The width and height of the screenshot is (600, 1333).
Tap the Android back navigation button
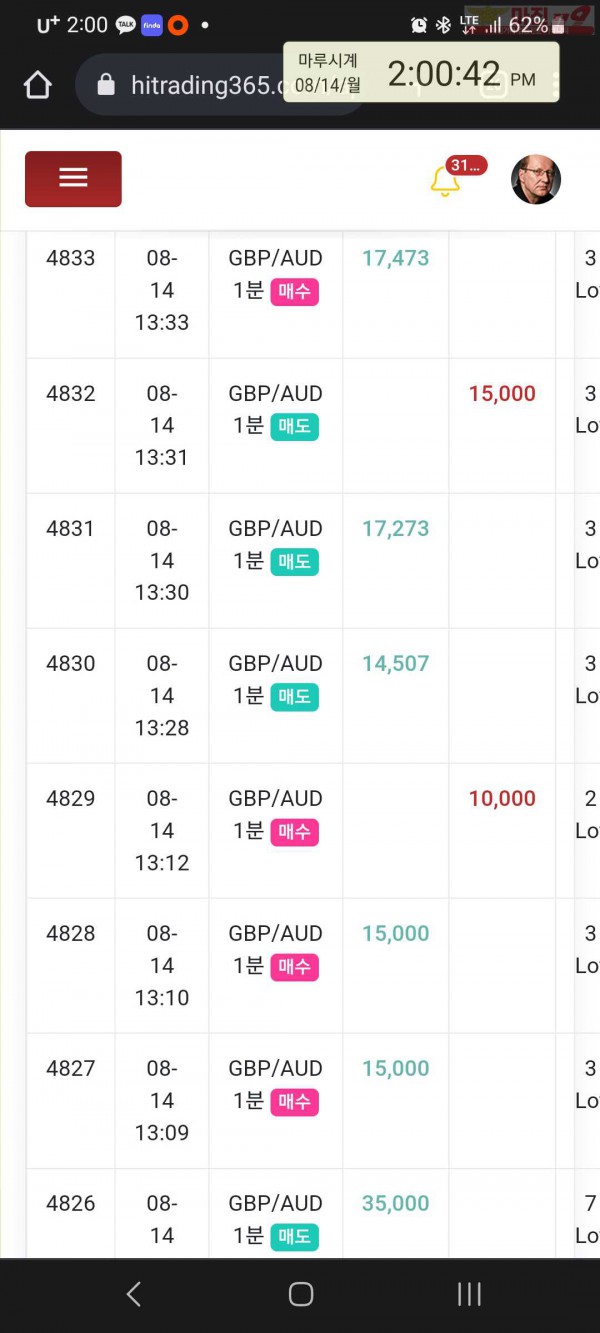[133, 1294]
